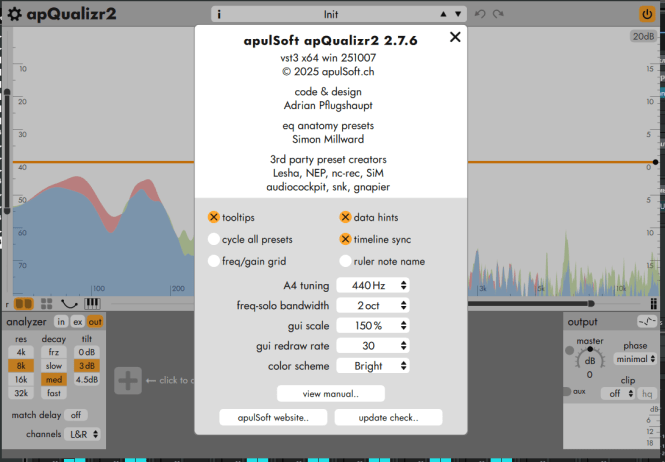The width and height of the screenshot is (665, 462).
Task: Open the gui scale dropdown
Action: click(373, 325)
